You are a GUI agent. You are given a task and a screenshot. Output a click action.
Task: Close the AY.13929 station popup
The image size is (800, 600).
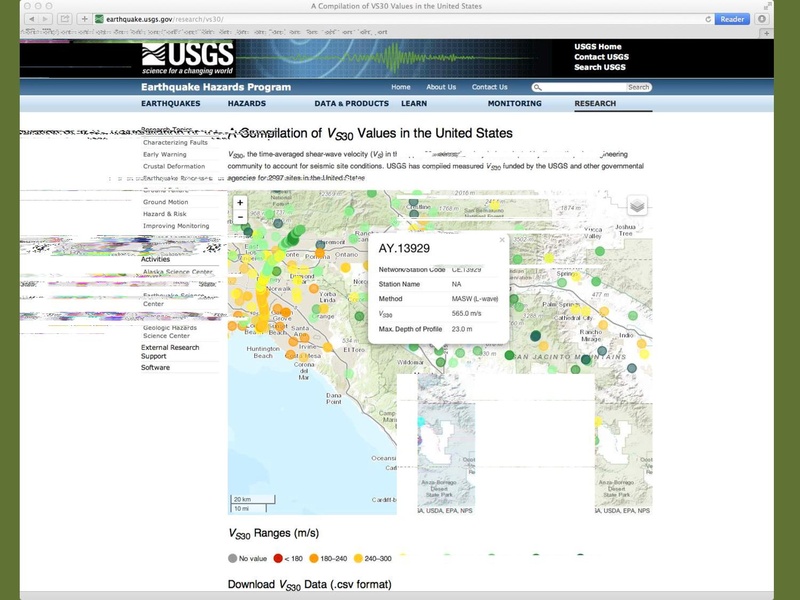[502, 240]
